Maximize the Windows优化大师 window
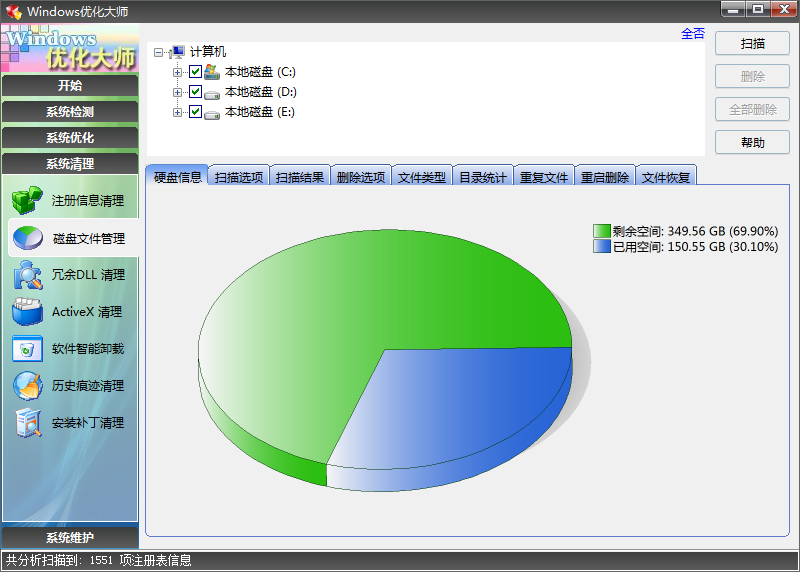Screen dimensions: 800x572 758,9
